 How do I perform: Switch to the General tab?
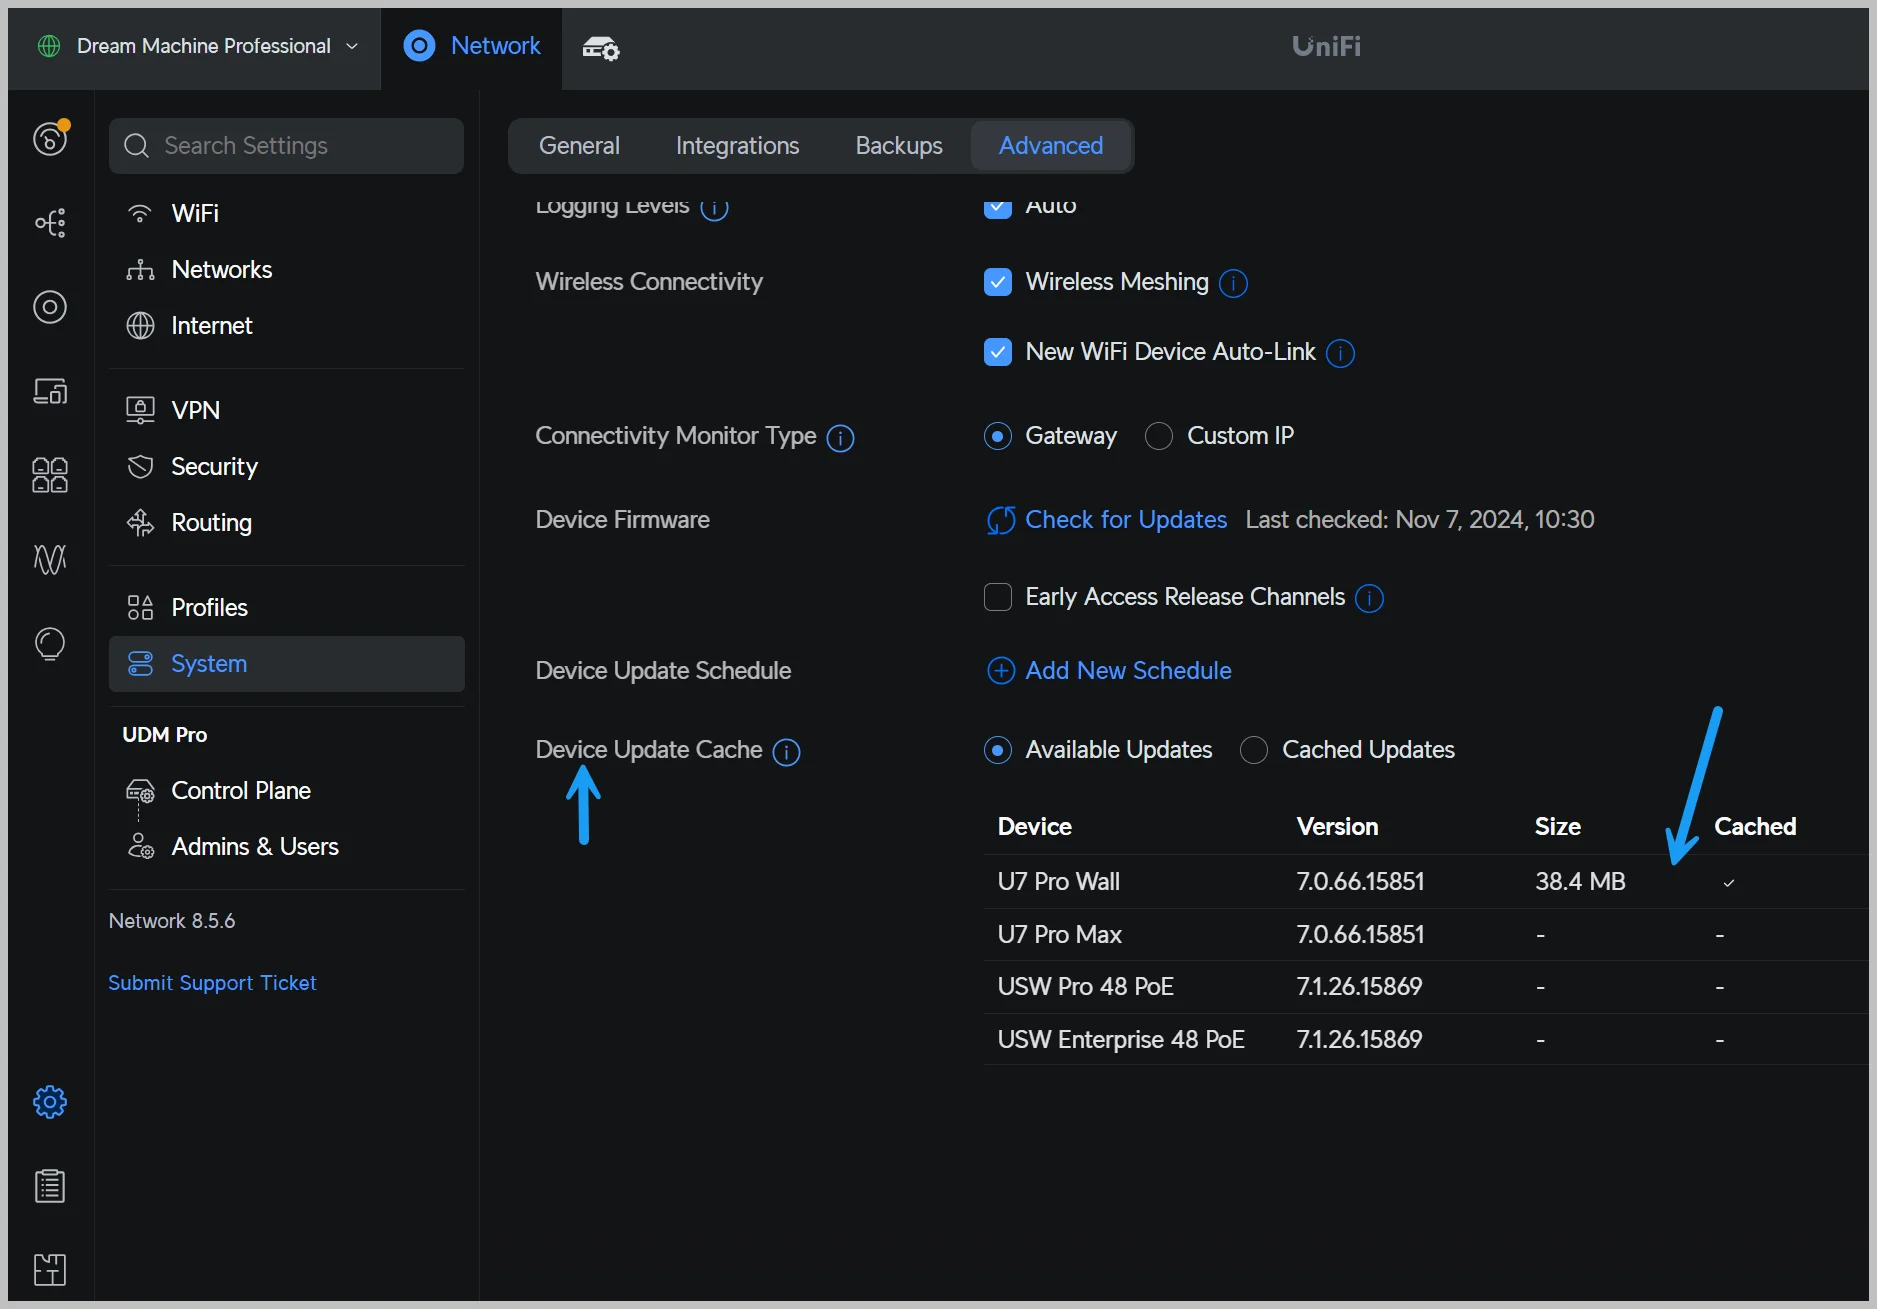click(x=579, y=146)
